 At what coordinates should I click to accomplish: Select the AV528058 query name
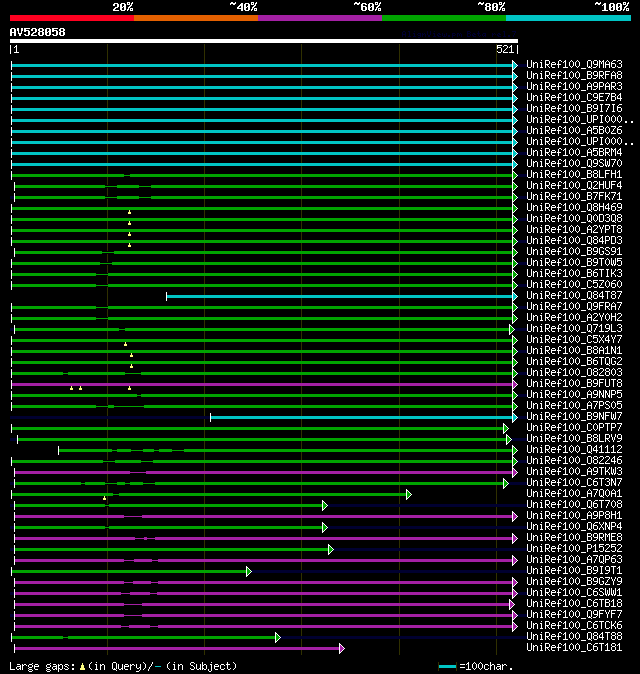point(37,32)
